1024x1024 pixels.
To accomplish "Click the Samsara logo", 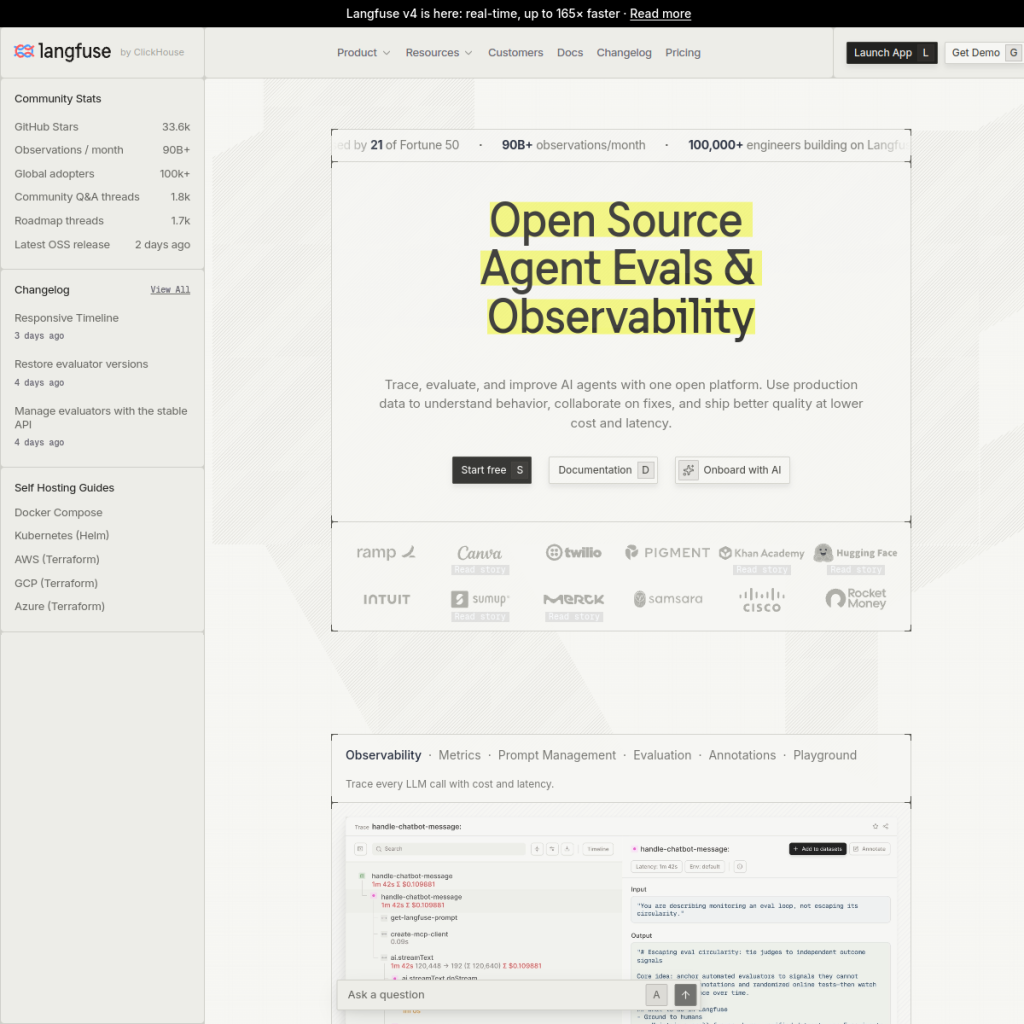I will point(668,599).
